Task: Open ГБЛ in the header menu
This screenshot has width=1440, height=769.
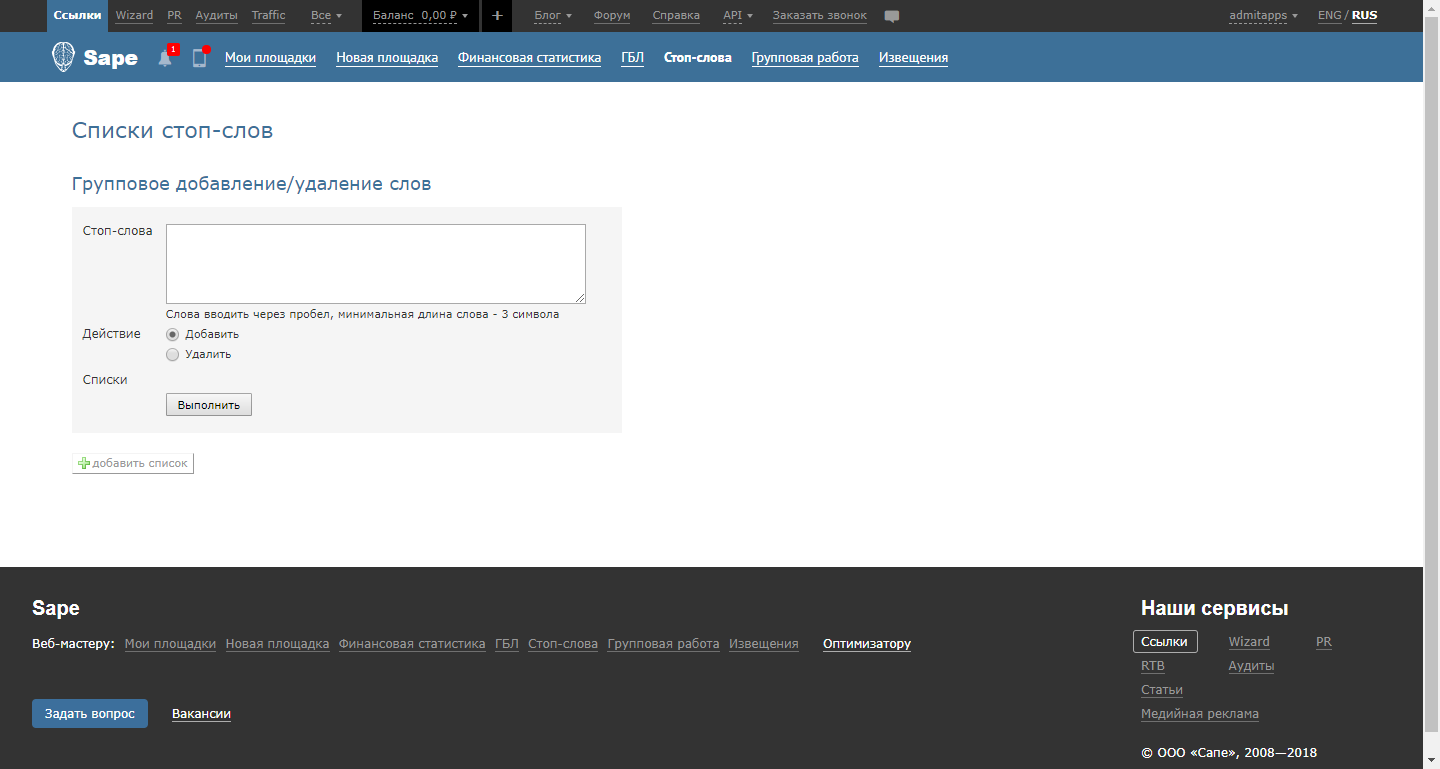Action: click(632, 58)
